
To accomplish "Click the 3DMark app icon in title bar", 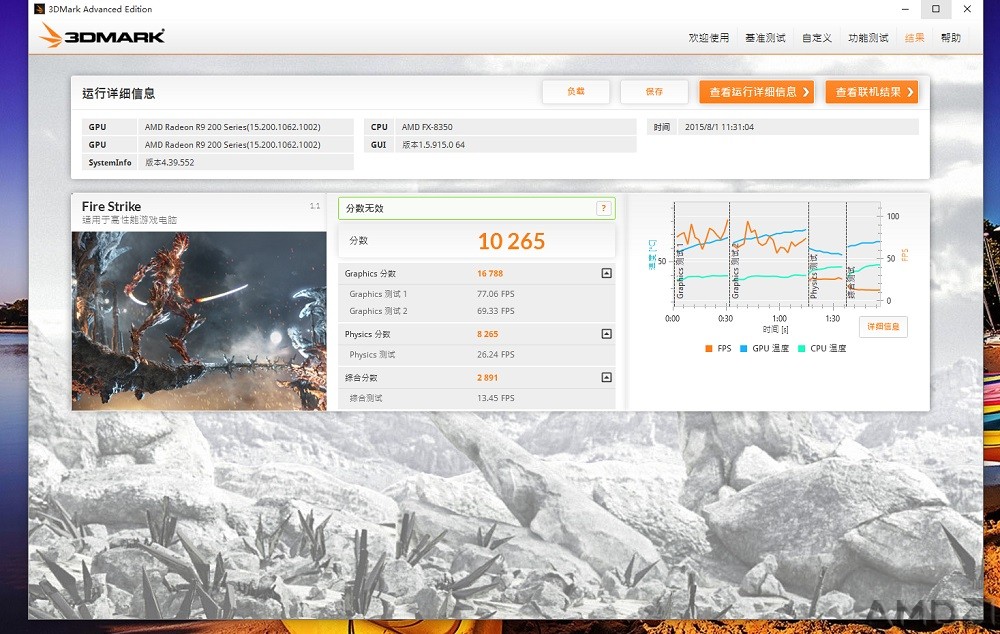I will point(40,9).
